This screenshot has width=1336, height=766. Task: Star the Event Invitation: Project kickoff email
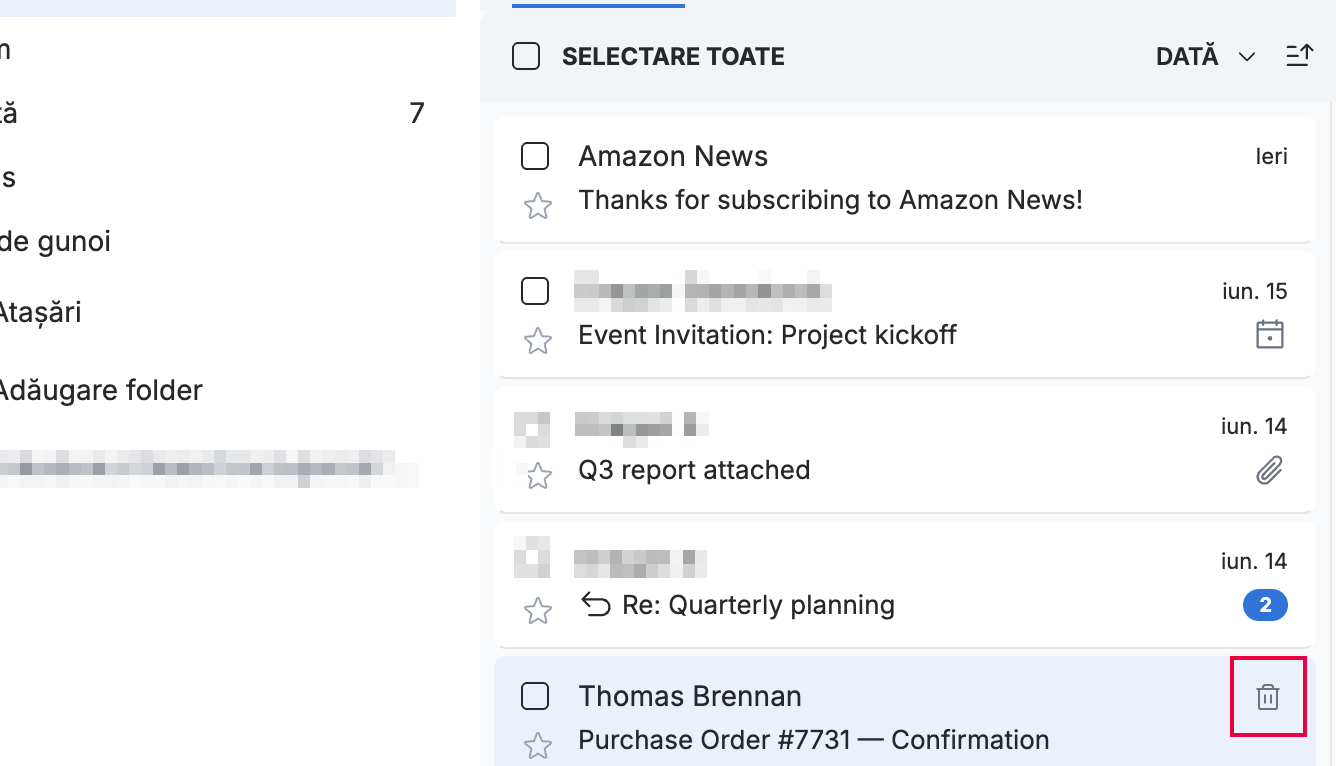pyautogui.click(x=538, y=341)
